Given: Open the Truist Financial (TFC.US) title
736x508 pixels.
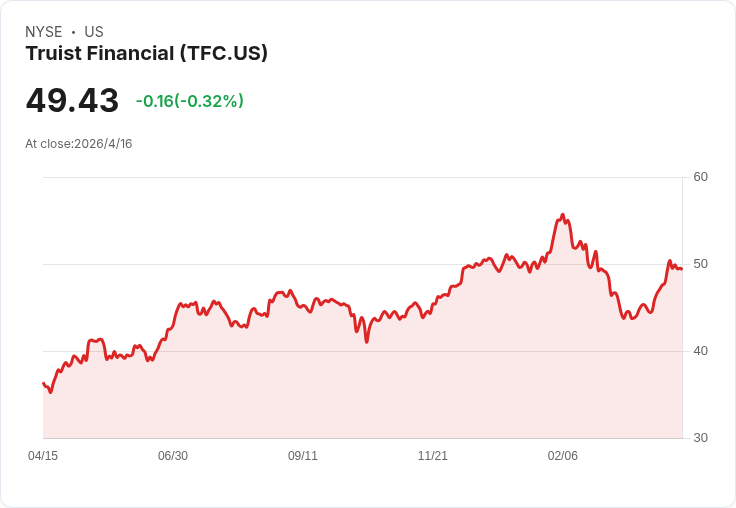Looking at the screenshot, I should click(146, 54).
